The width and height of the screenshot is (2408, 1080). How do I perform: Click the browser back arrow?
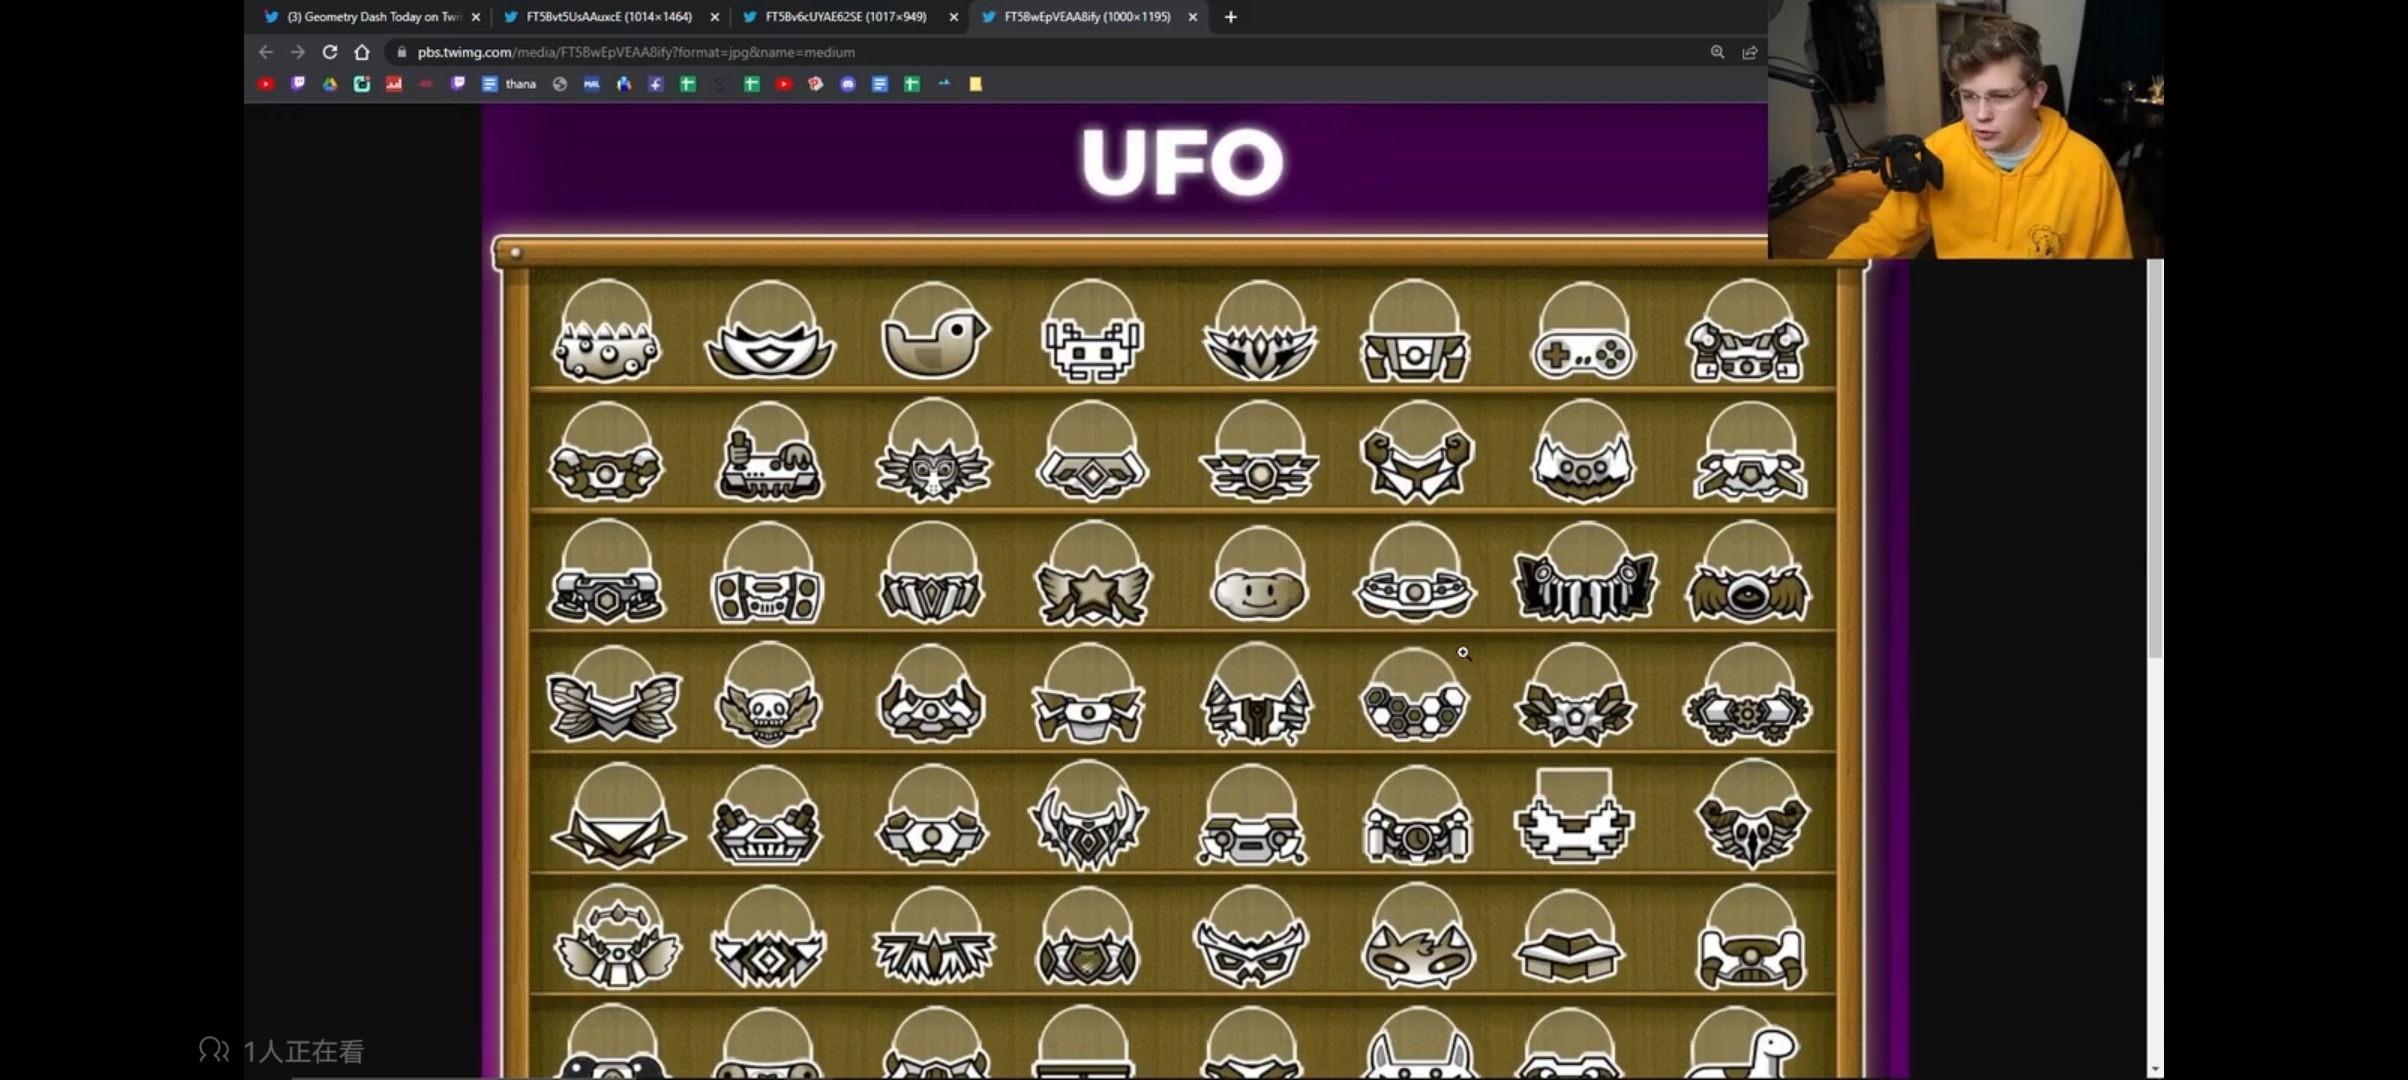pyautogui.click(x=265, y=52)
